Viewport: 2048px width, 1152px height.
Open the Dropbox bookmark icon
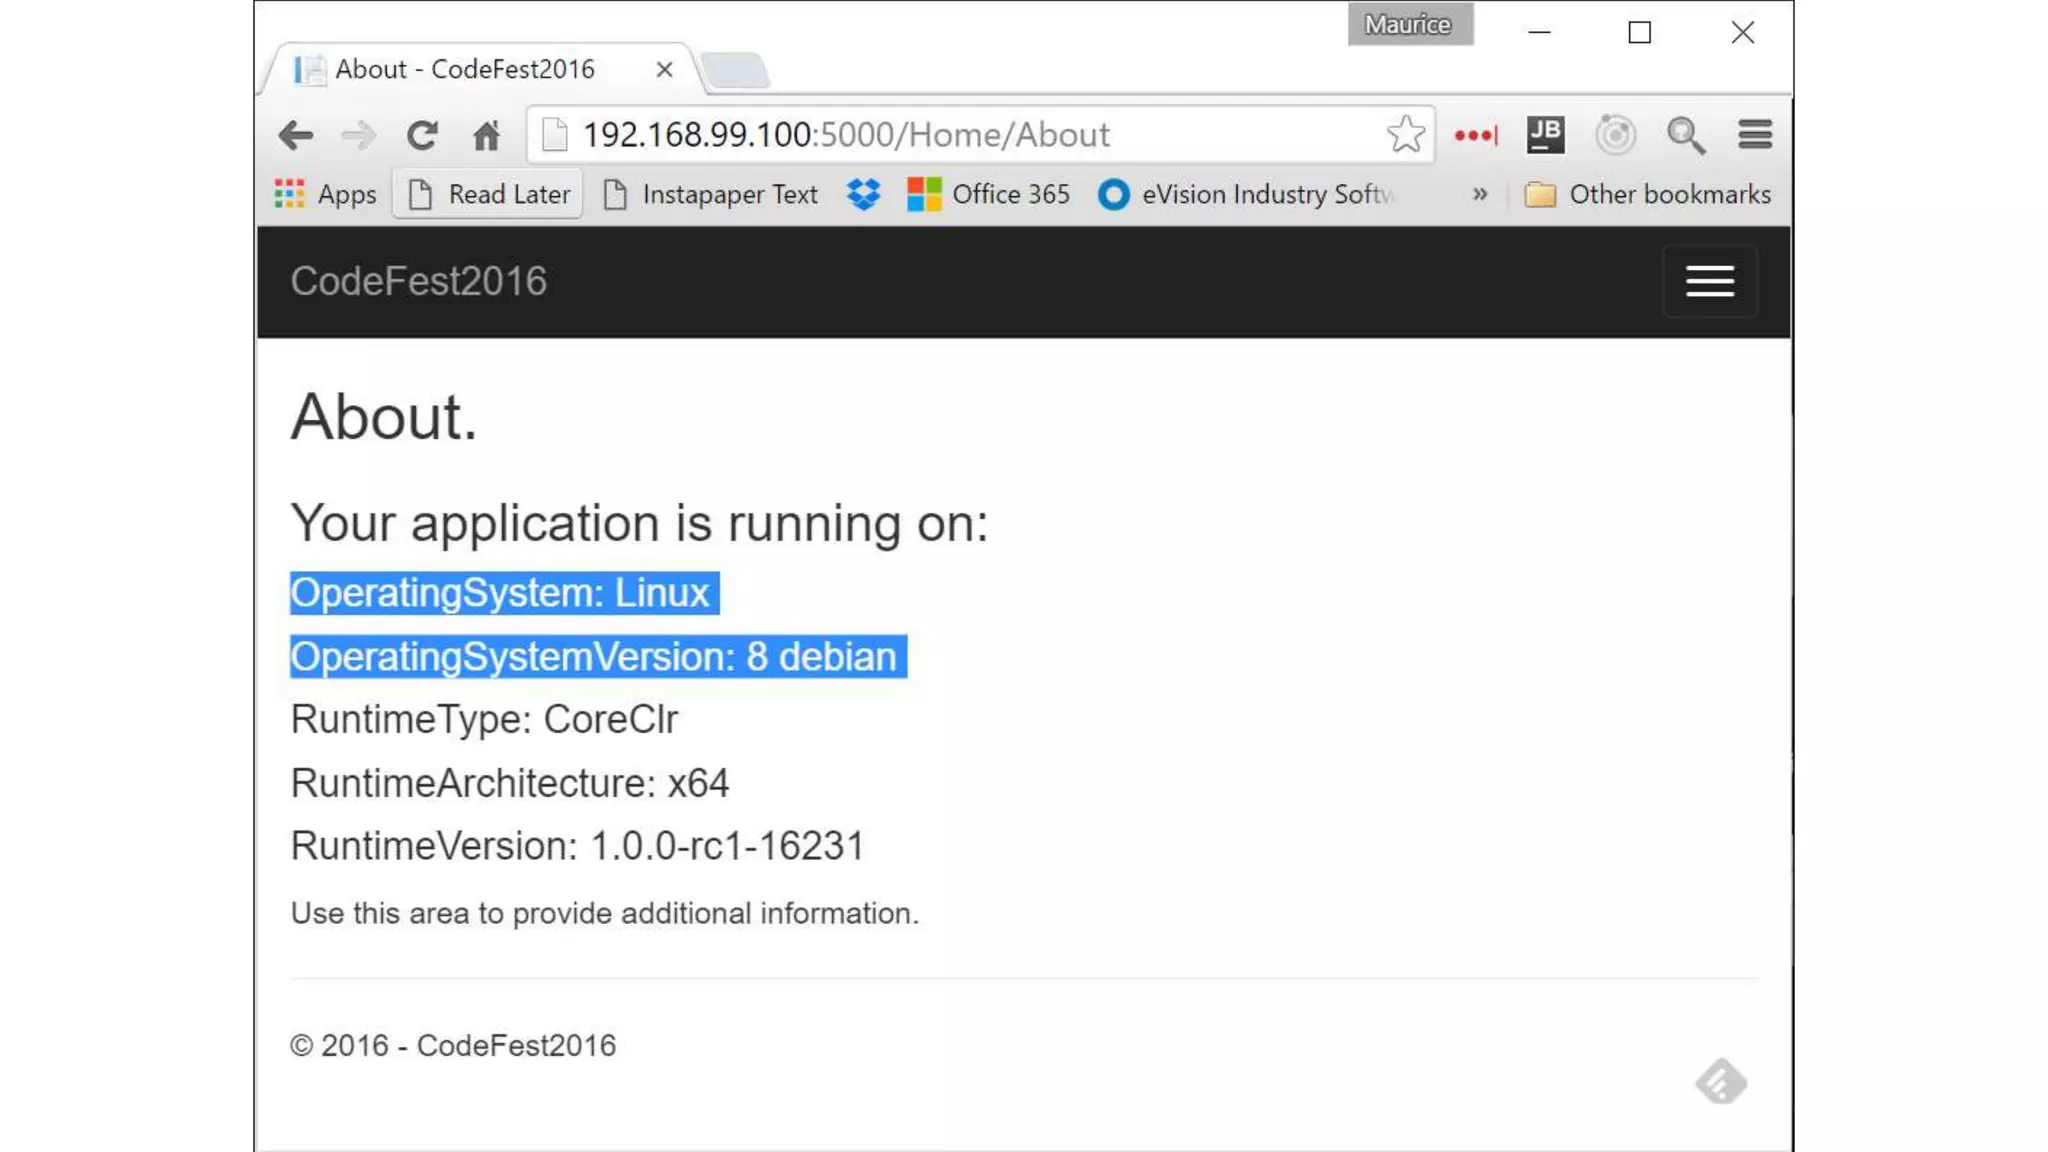click(x=863, y=194)
